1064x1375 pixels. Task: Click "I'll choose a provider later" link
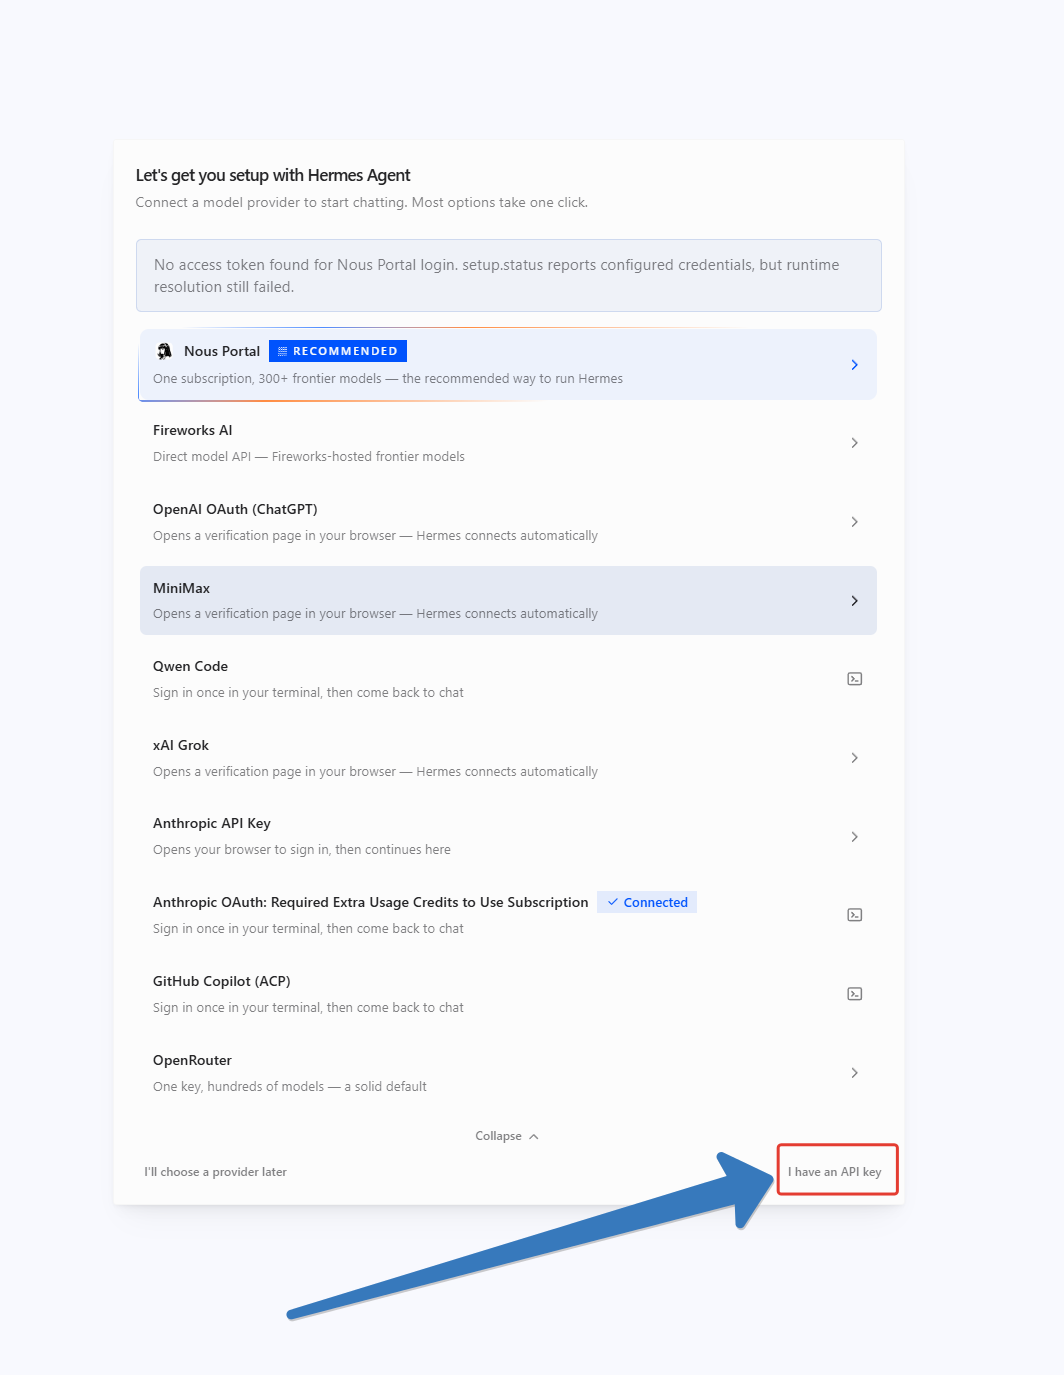[x=215, y=1172]
